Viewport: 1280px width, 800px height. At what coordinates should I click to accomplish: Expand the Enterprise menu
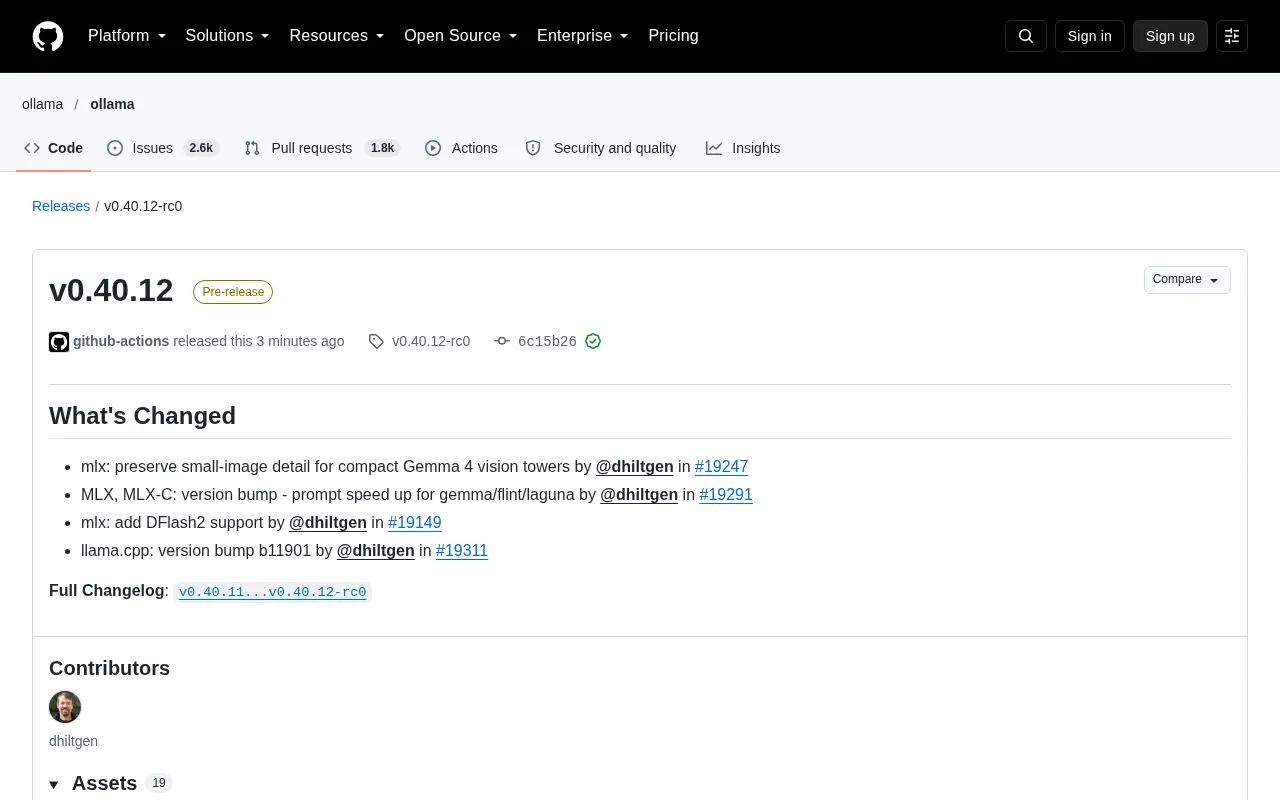point(583,36)
